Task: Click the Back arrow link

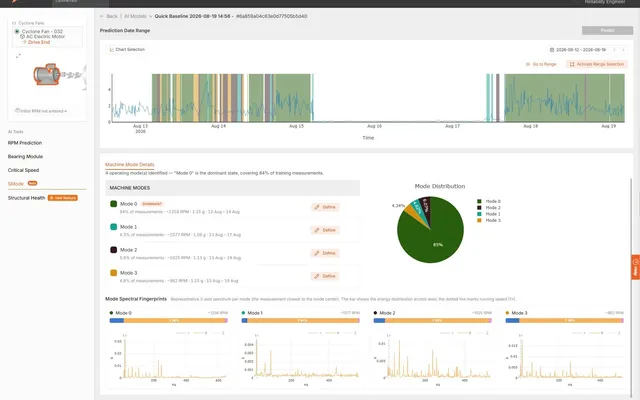Action: point(109,16)
